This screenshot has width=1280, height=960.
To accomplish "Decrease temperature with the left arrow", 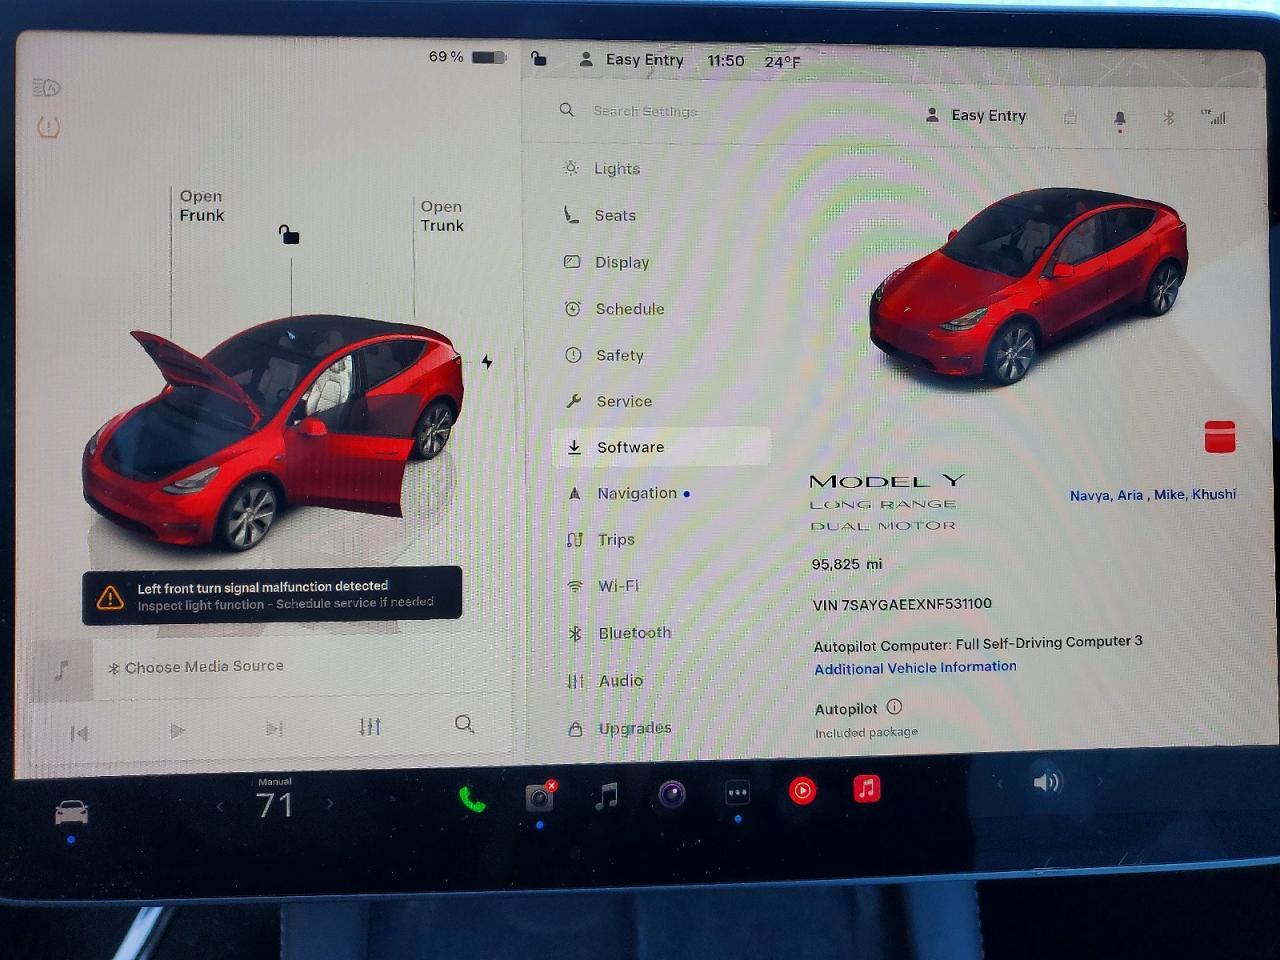I will pyautogui.click(x=220, y=806).
